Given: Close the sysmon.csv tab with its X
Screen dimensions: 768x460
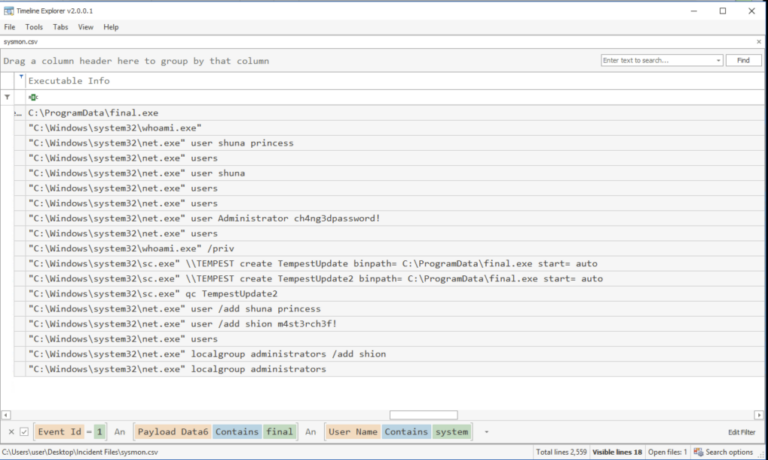Looking at the screenshot, I should tap(759, 43).
